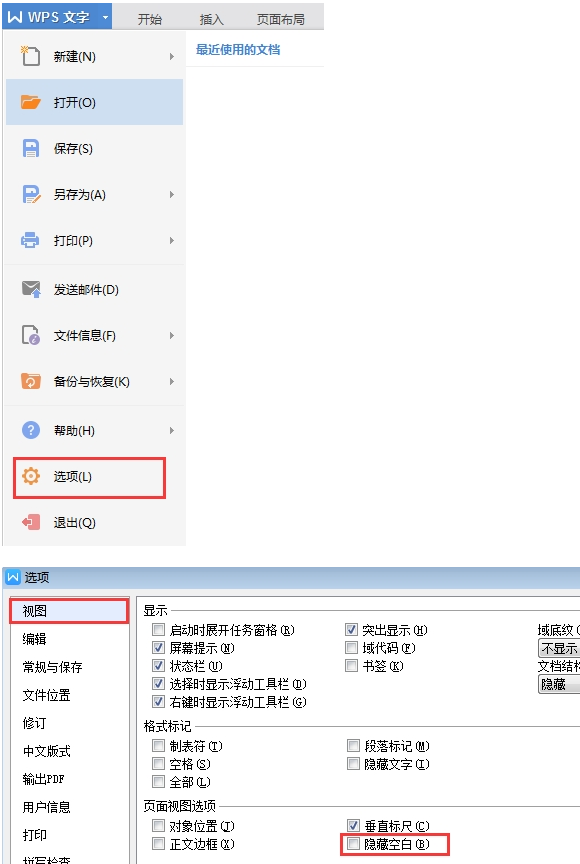580x864 pixels.
Task: Click the Send Mail envelope icon
Action: pos(31,289)
